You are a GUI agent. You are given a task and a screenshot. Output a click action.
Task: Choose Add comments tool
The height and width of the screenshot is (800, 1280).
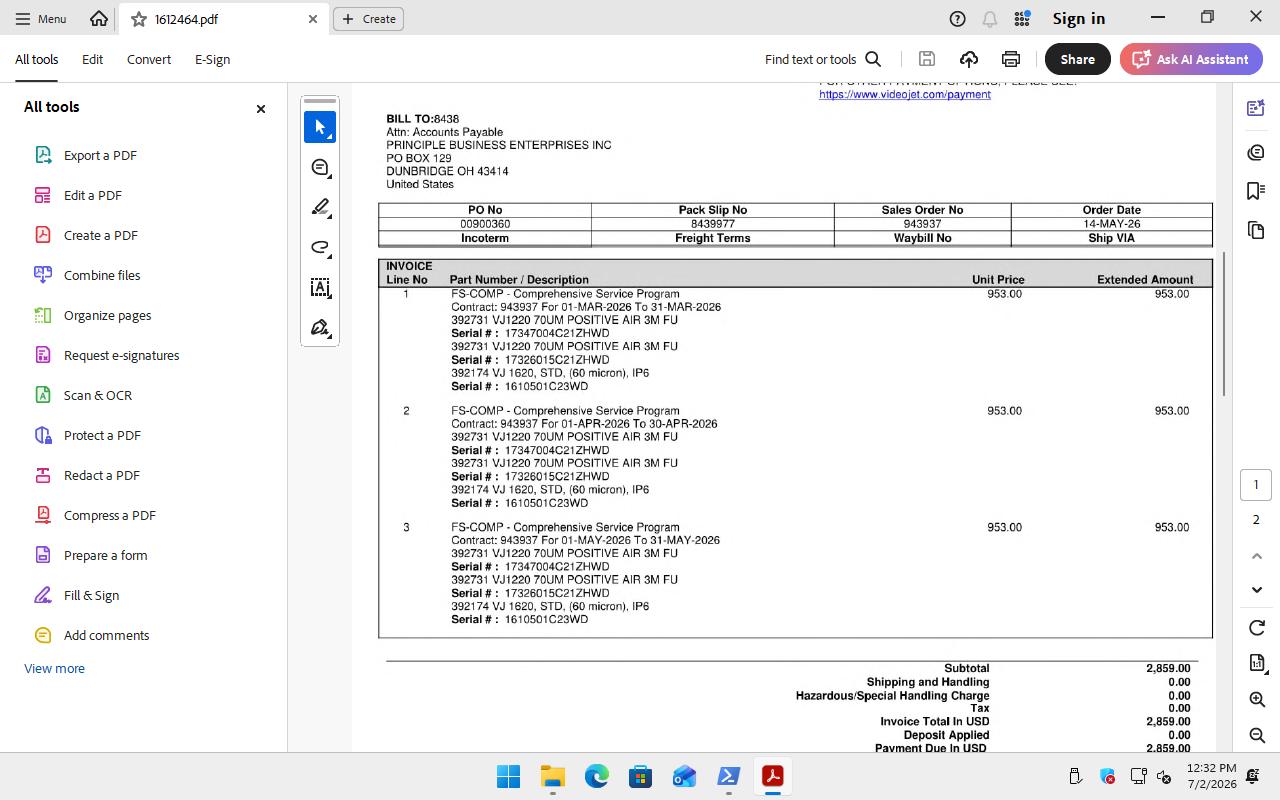106,635
